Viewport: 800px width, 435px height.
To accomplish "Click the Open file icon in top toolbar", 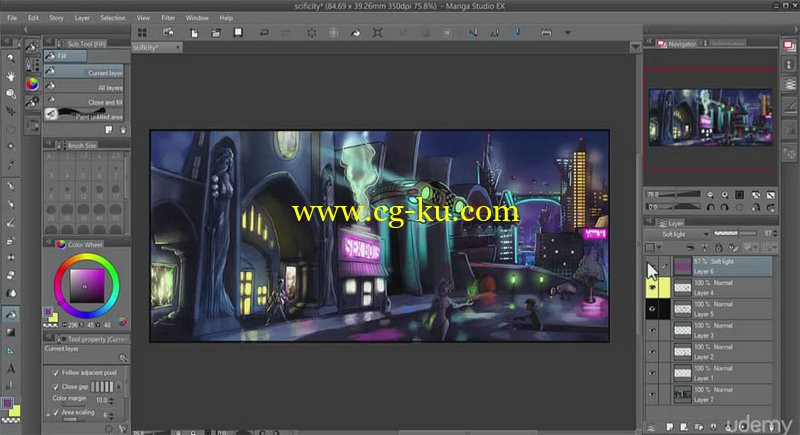I will pyautogui.click(x=216, y=33).
